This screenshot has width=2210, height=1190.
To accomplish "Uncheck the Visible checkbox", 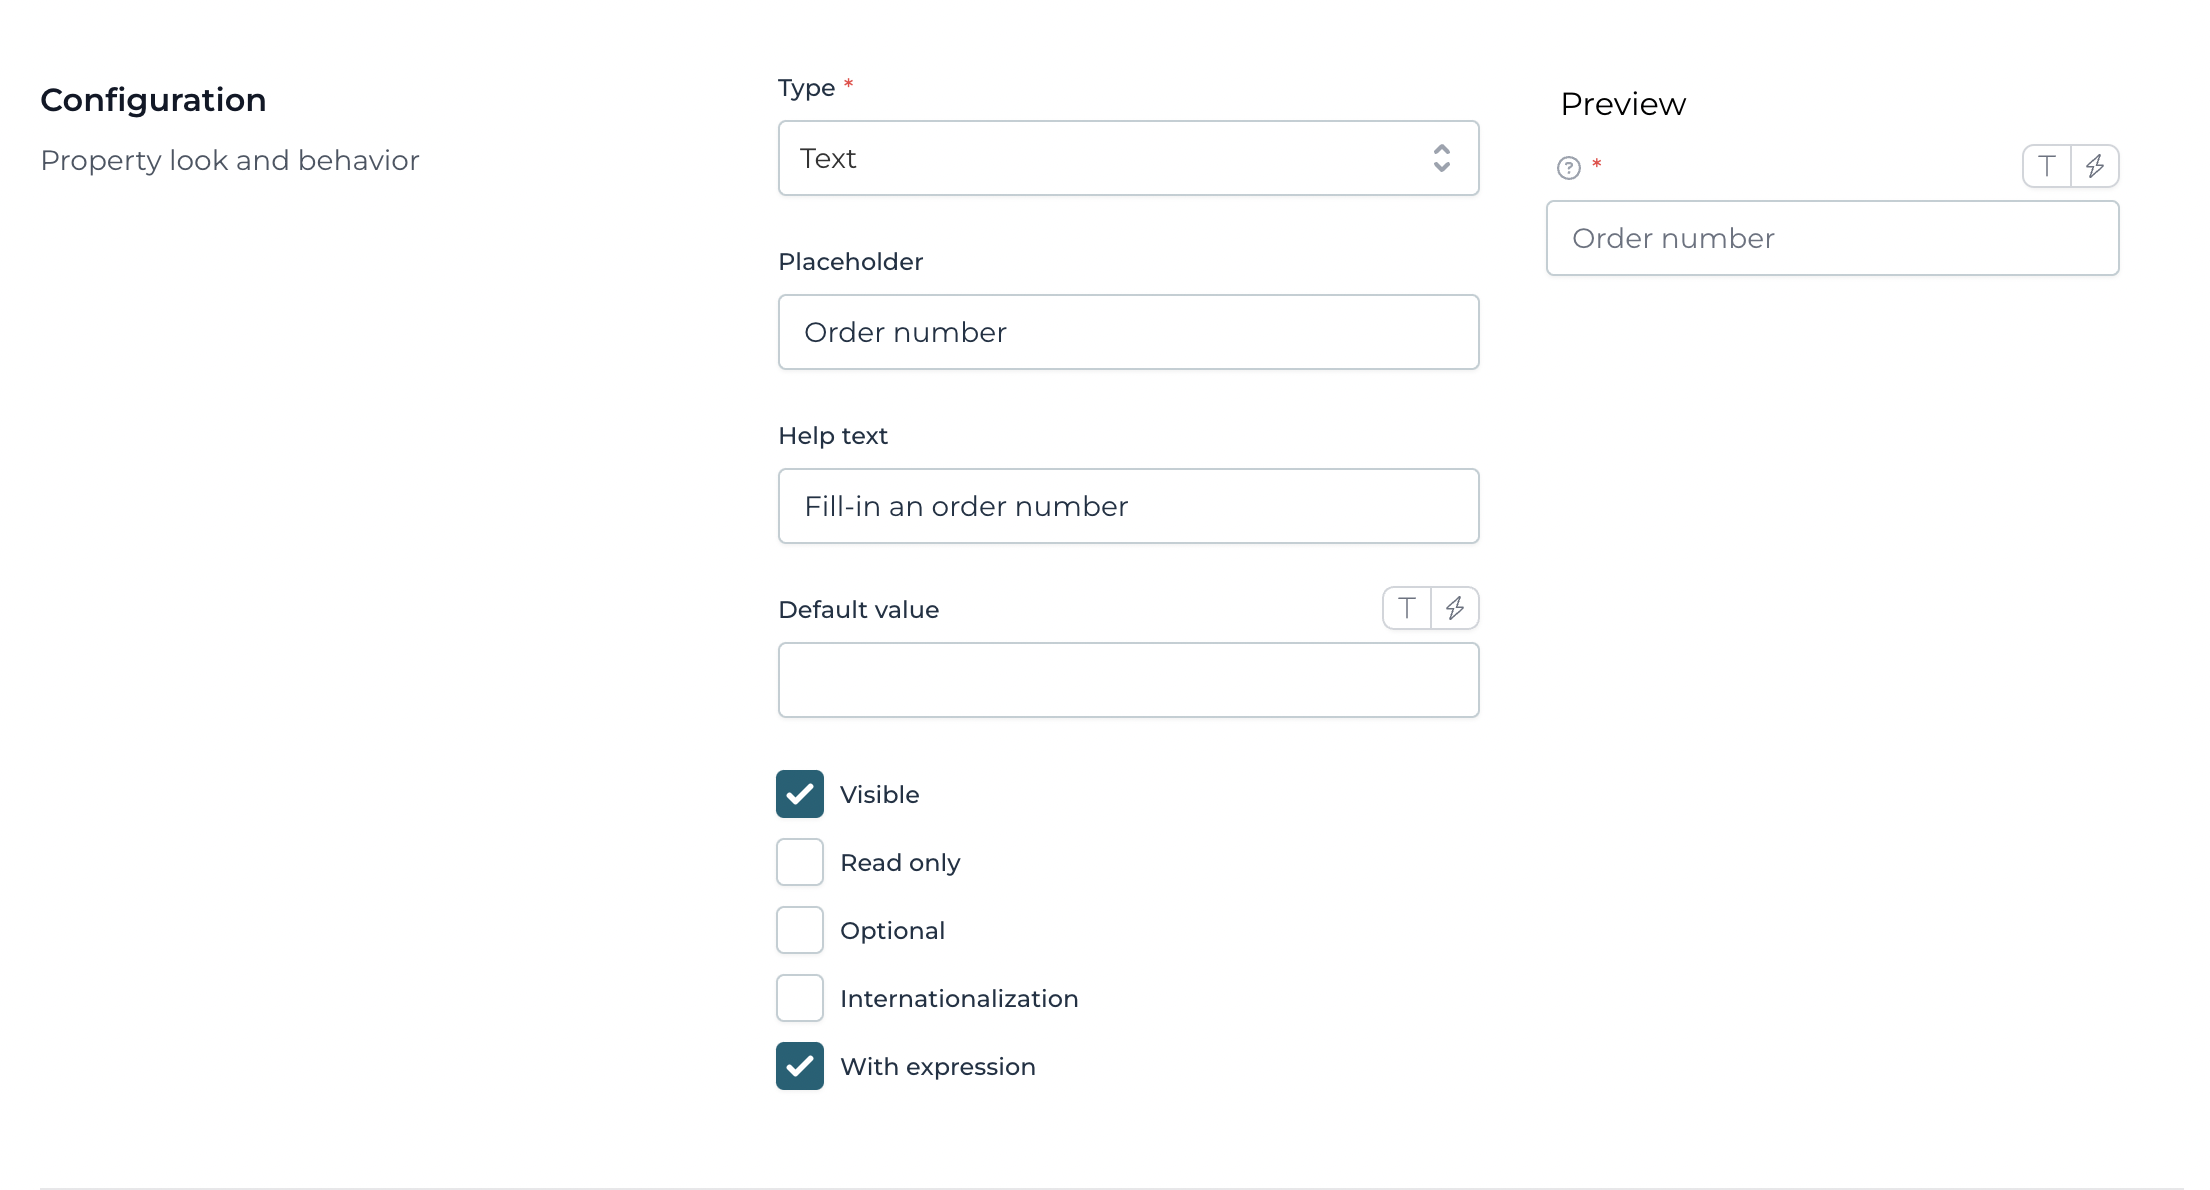I will coord(799,793).
